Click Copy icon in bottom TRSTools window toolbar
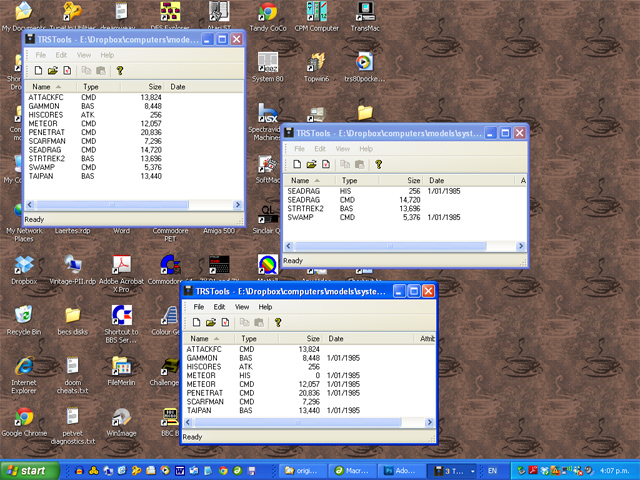 244,322
